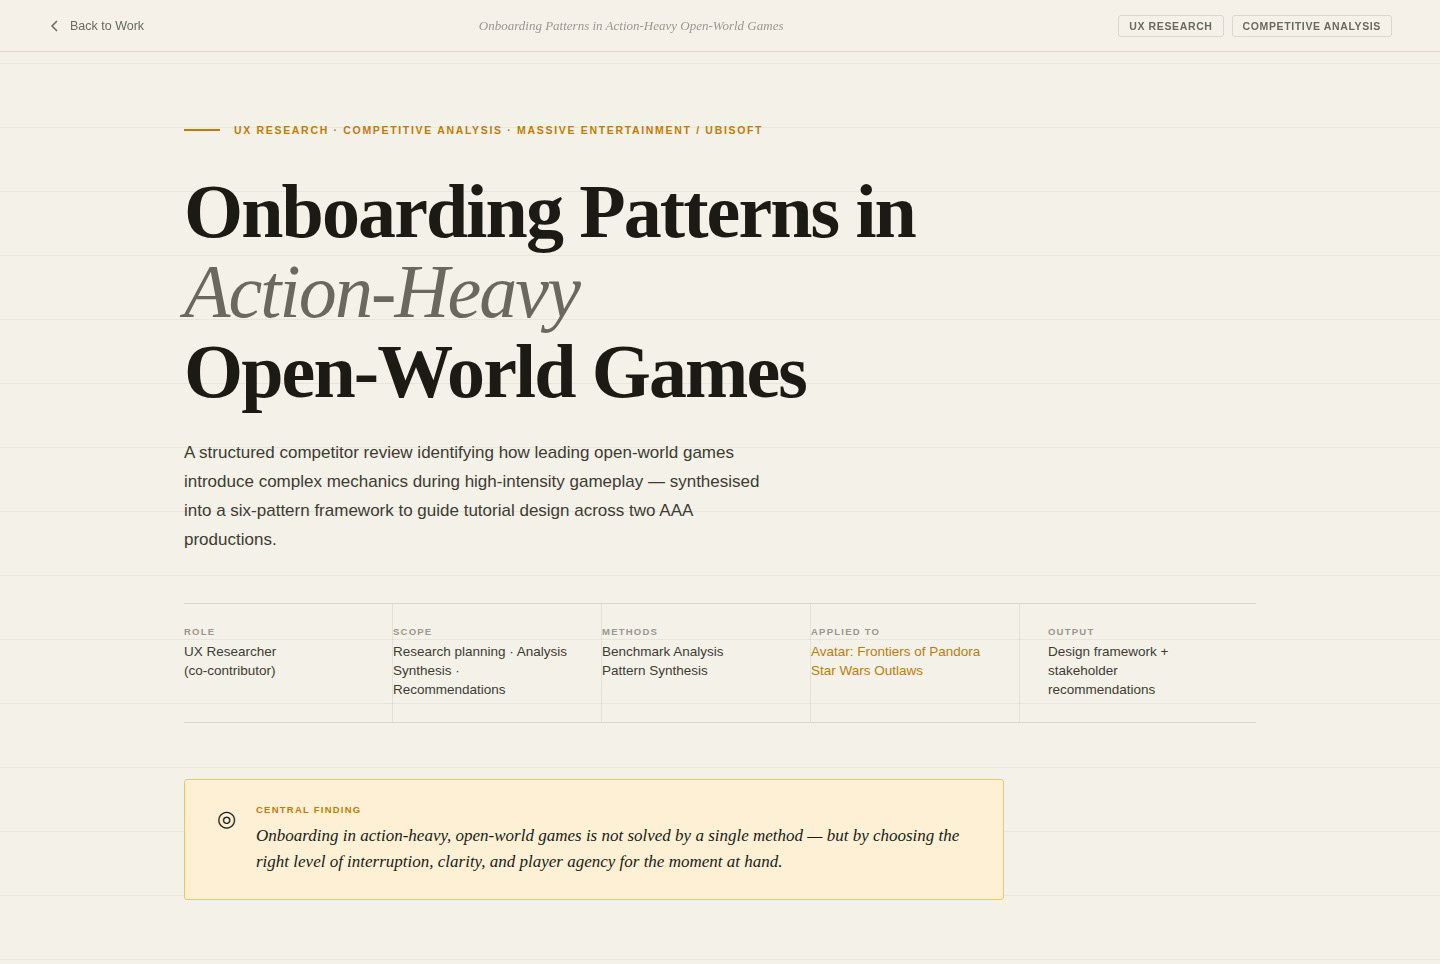Click 'Open-World Games' heading line
Screen dimensions: 1440x964
point(495,372)
